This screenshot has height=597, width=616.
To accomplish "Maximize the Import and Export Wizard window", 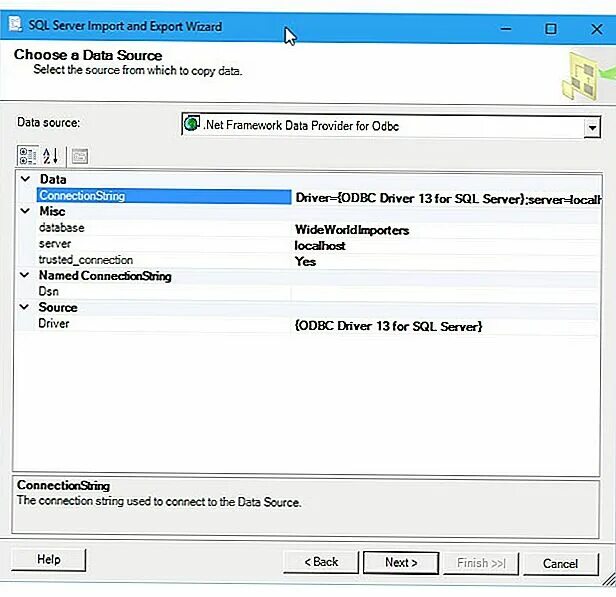I will point(550,29).
